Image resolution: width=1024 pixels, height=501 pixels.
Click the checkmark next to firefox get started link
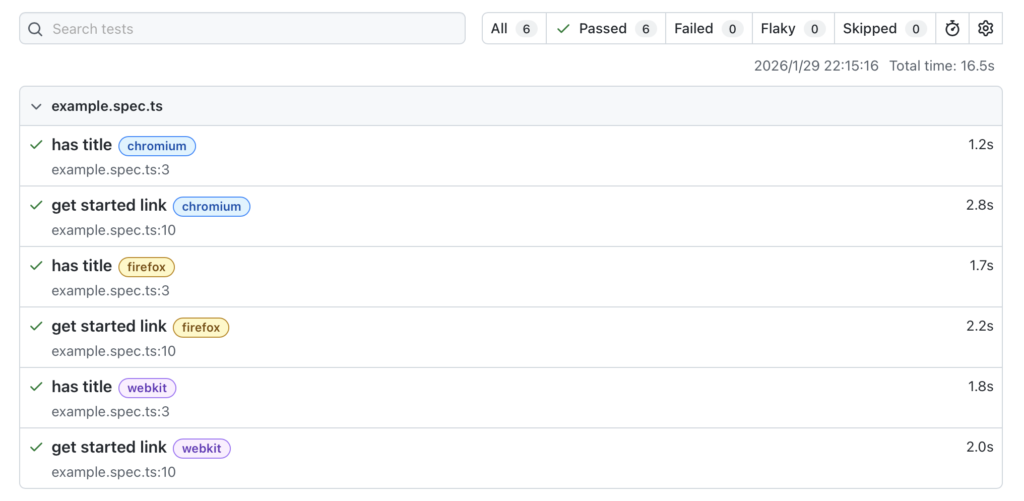[x=37, y=326]
